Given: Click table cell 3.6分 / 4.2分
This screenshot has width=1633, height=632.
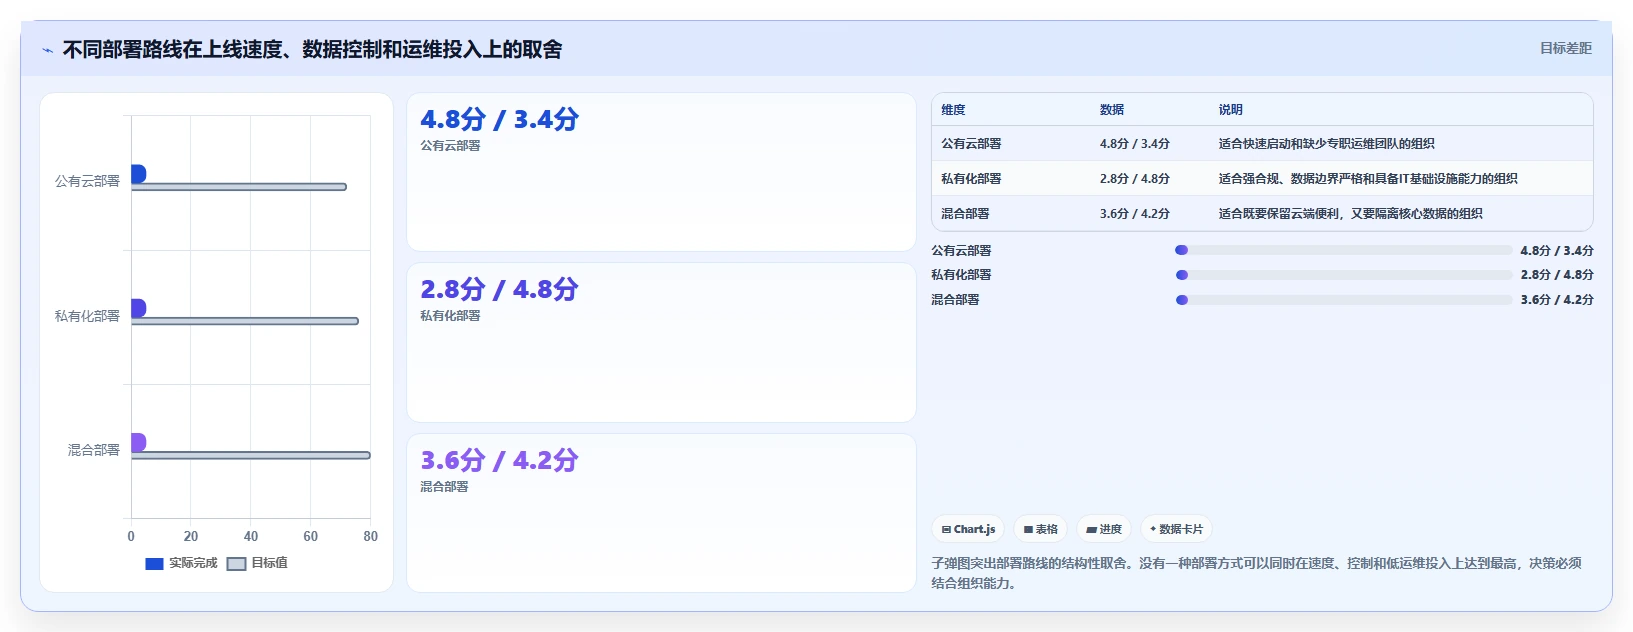Looking at the screenshot, I should coord(1135,214).
